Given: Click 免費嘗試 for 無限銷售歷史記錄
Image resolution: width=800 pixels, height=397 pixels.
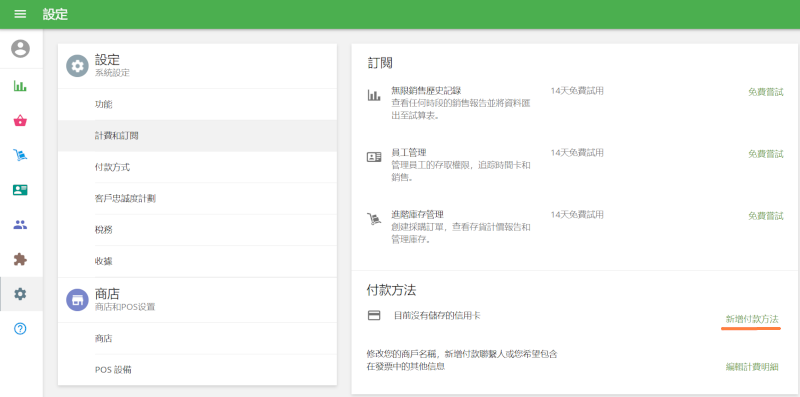Looking at the screenshot, I should [x=765, y=92].
